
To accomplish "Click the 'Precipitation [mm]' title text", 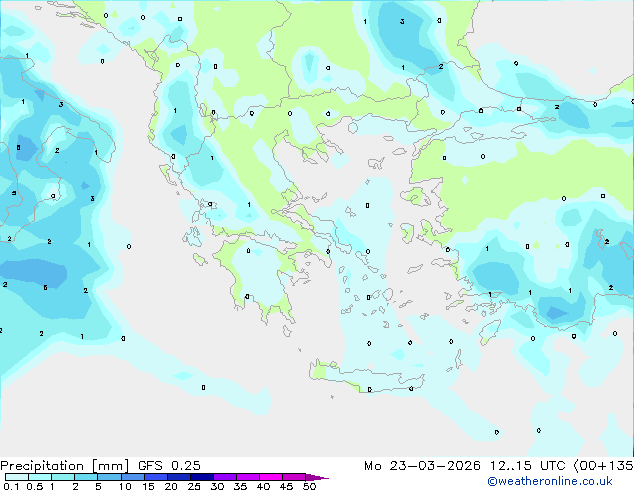I will (65, 466).
